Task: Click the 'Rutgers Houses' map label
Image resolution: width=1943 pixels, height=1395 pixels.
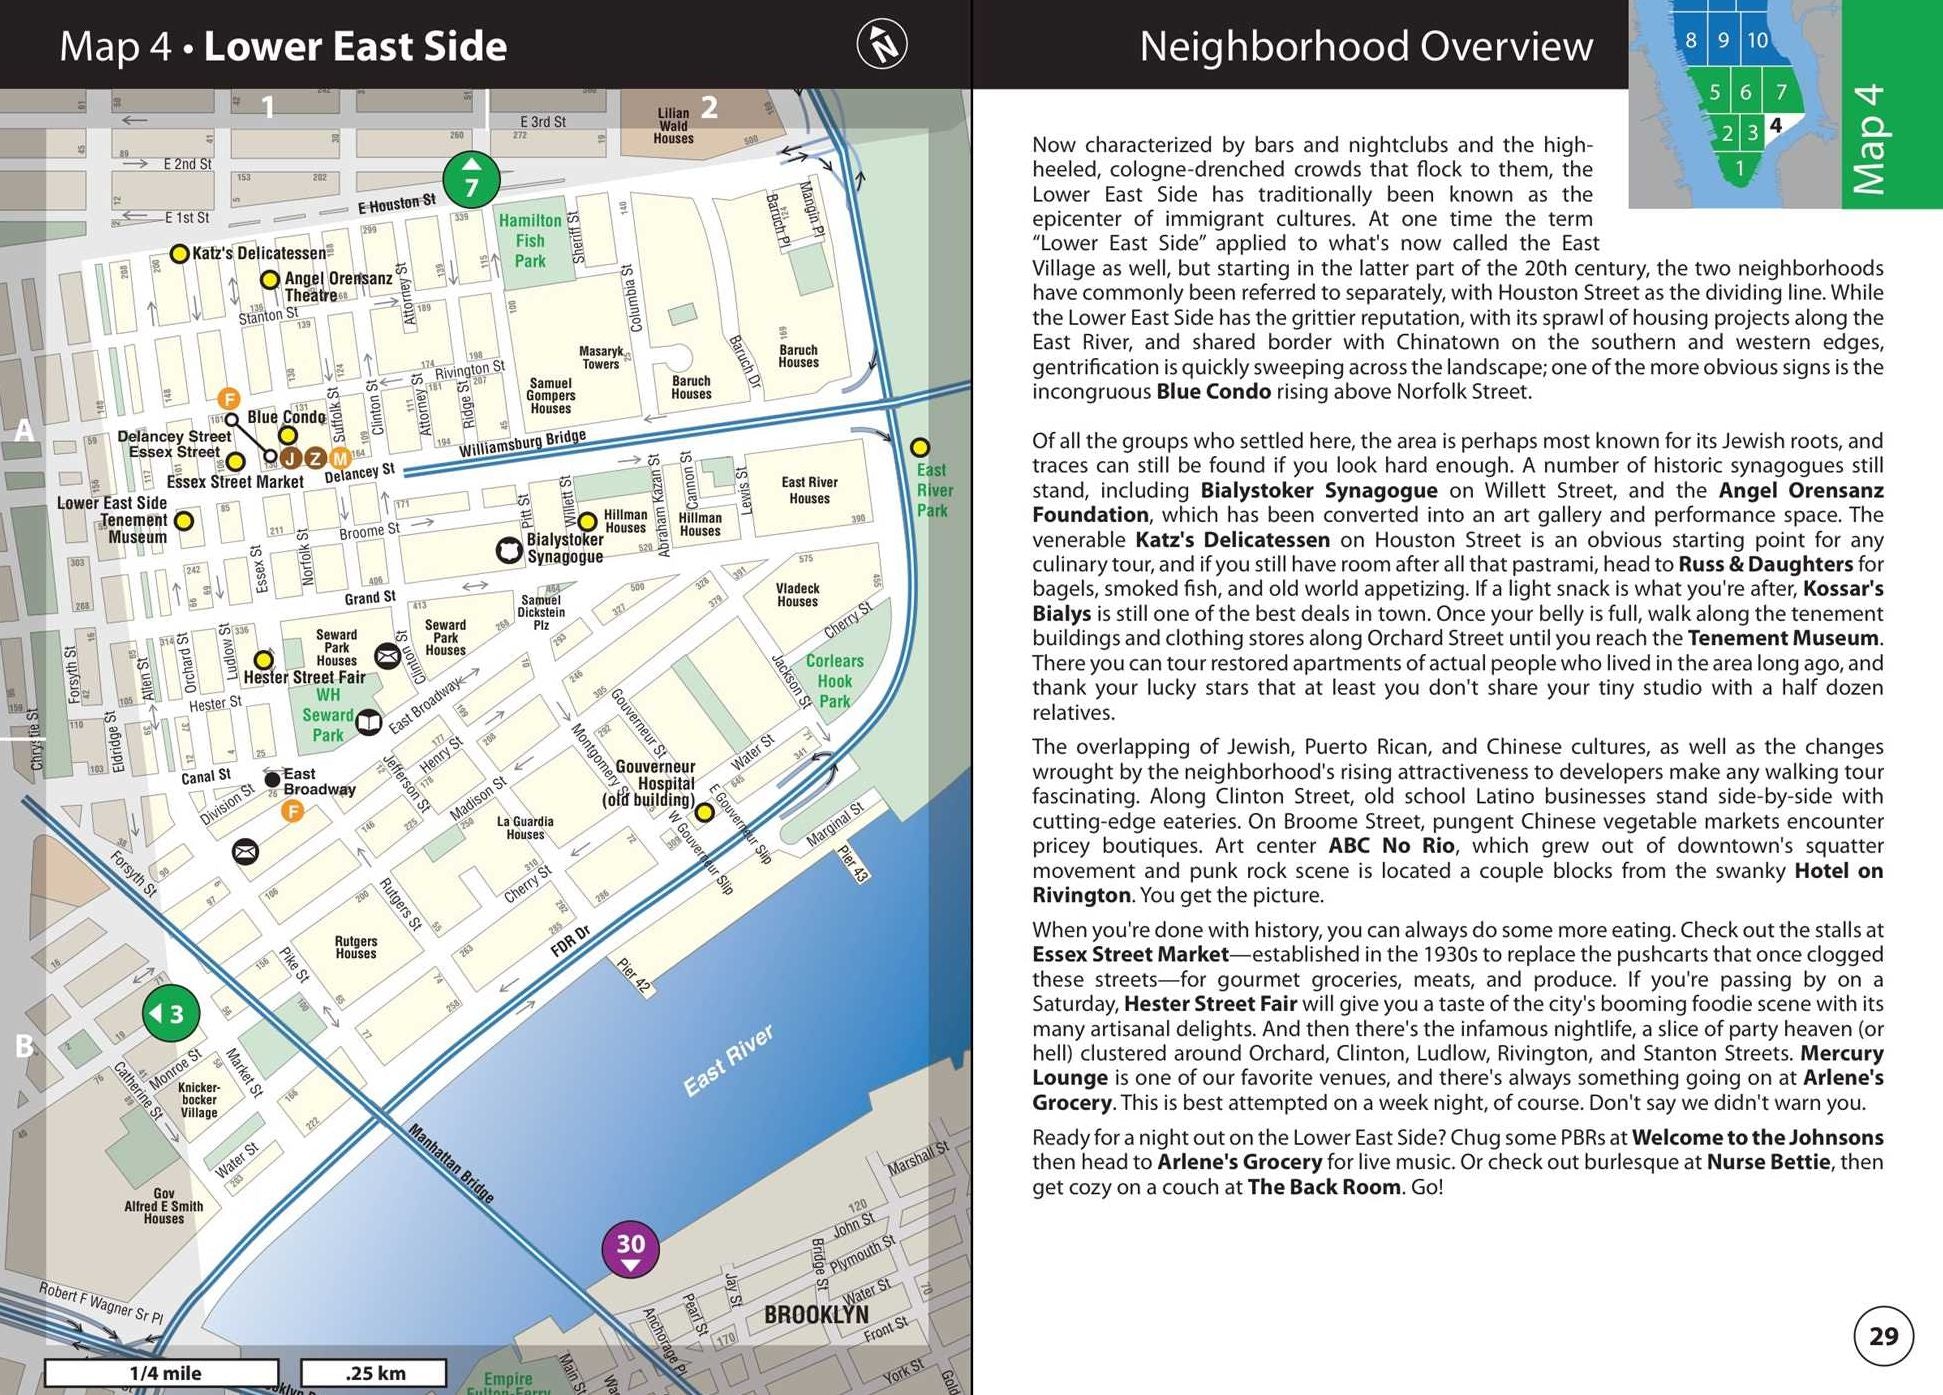Action: pyautogui.click(x=356, y=947)
